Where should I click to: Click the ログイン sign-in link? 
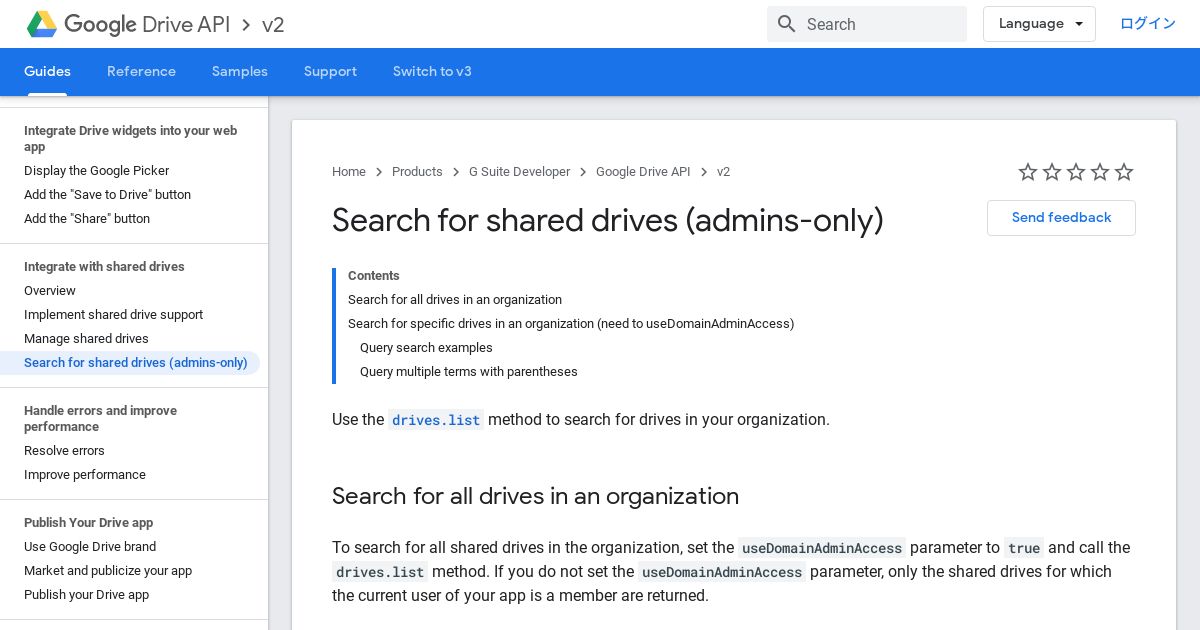click(1147, 24)
